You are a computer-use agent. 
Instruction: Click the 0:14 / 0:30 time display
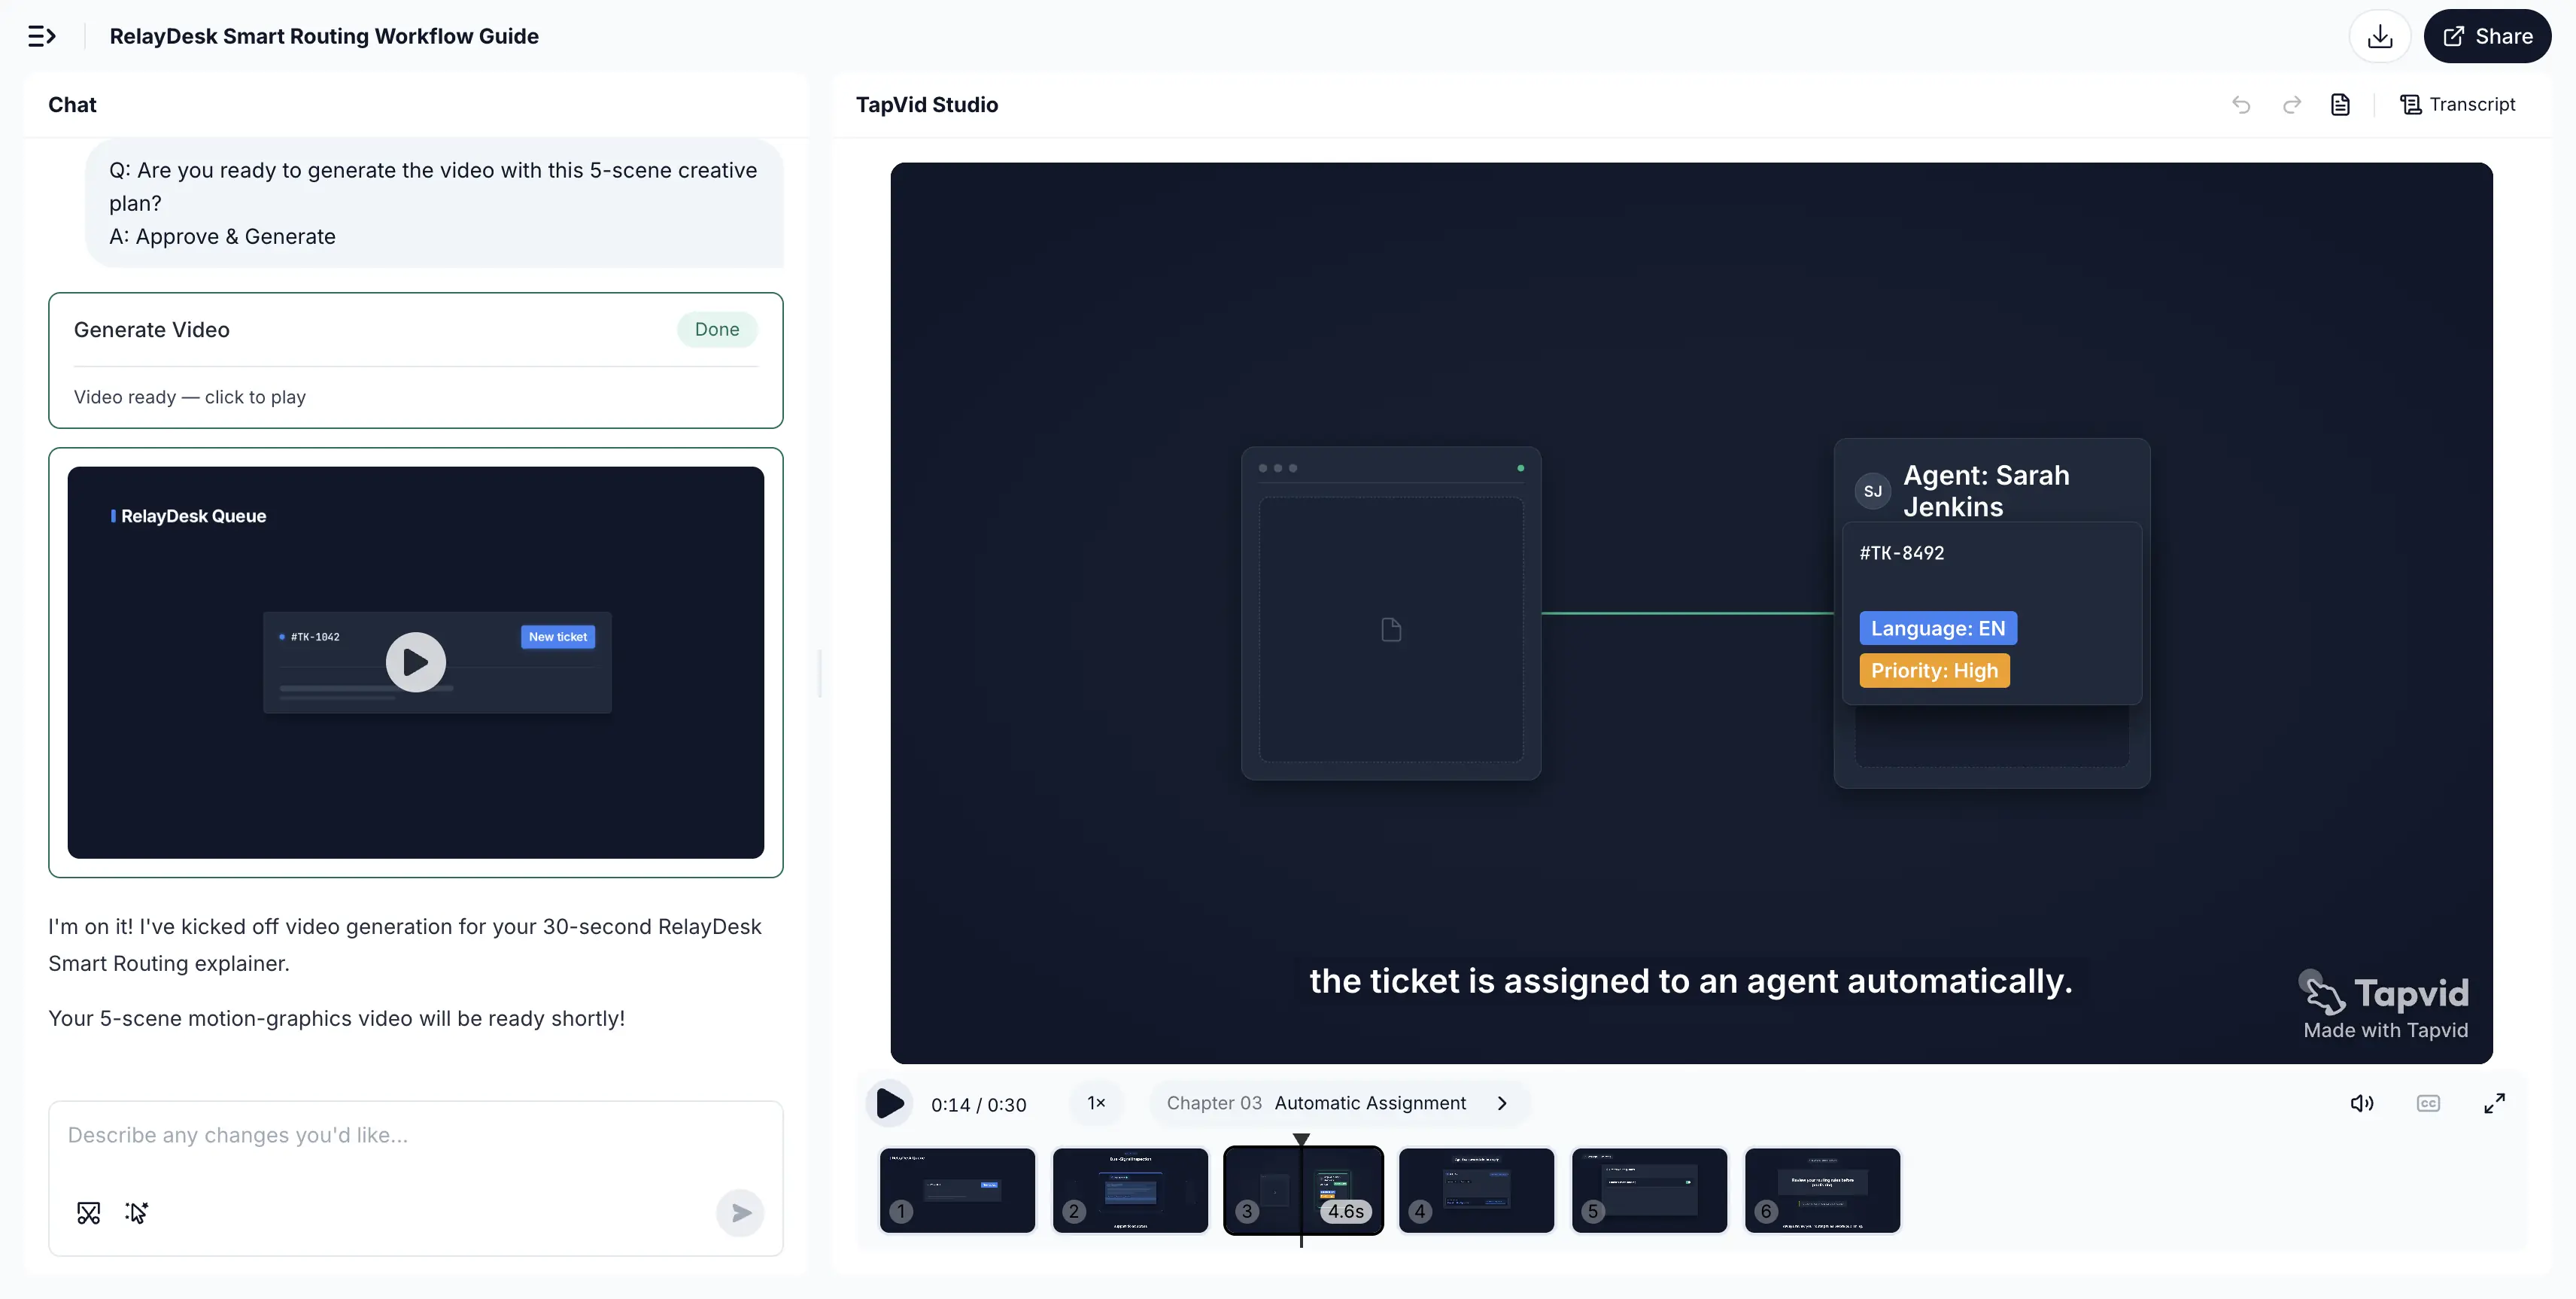978,1104
